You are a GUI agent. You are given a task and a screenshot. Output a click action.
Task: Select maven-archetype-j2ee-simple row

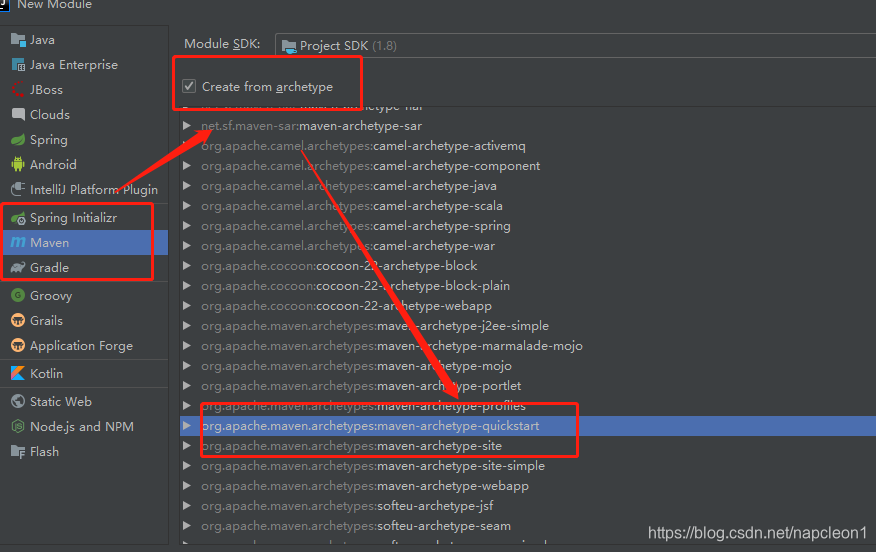[528, 326]
